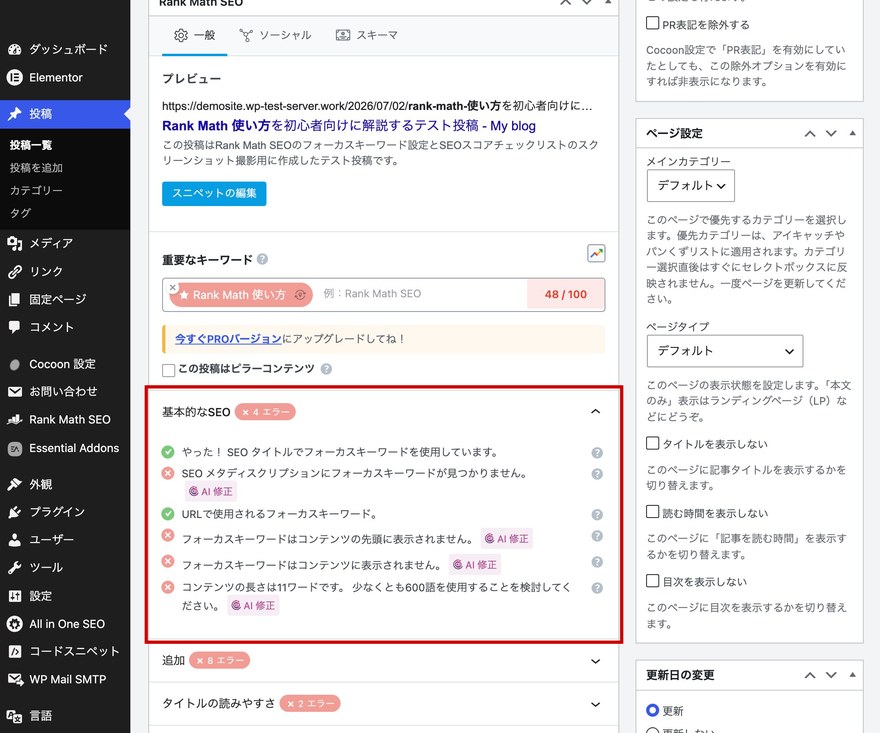Show help for URL focus keyword check
Screen dimensions: 880x733
(x=597, y=515)
